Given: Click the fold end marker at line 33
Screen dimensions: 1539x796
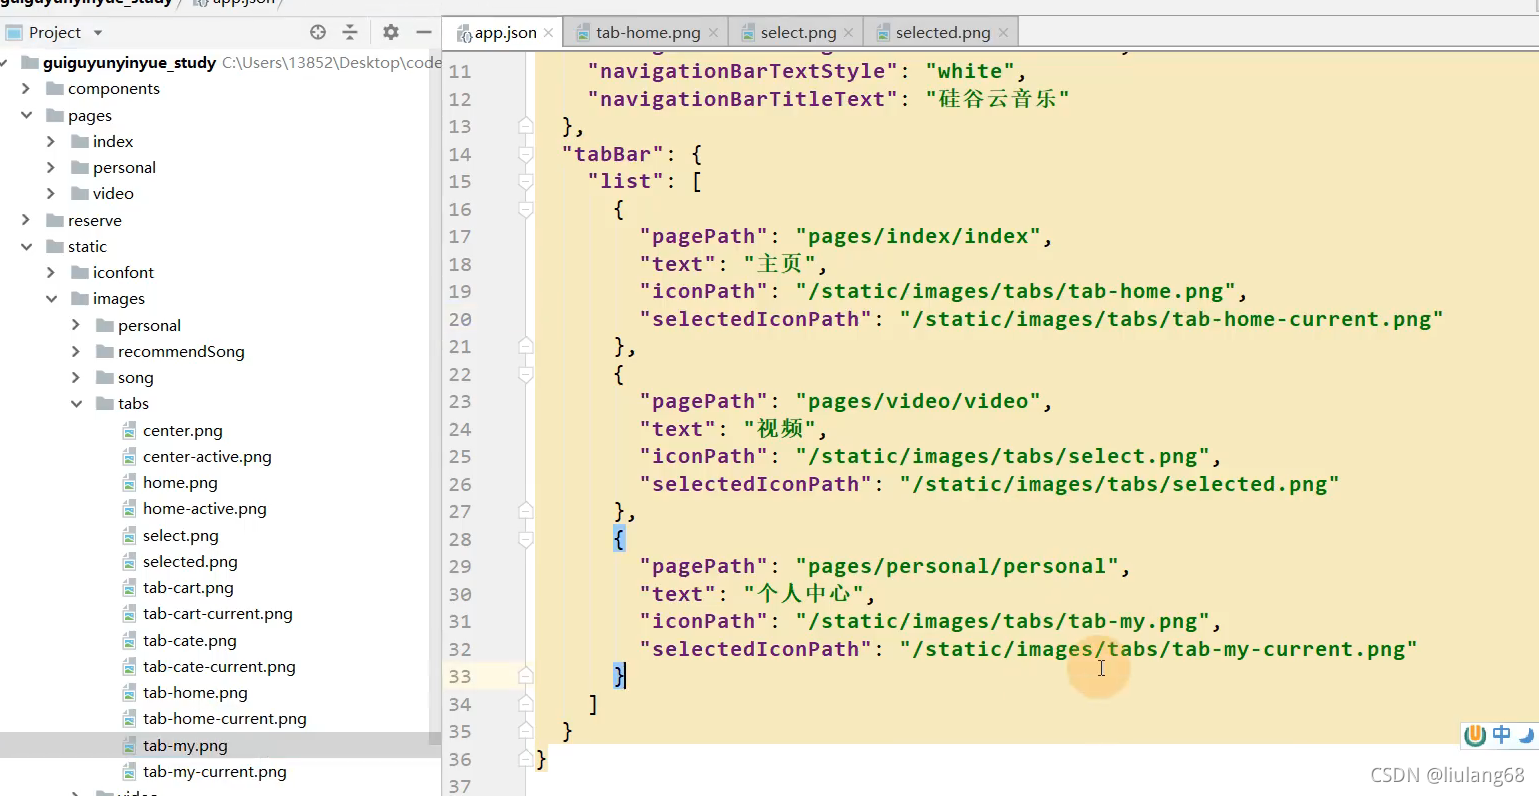Looking at the screenshot, I should point(525,676).
